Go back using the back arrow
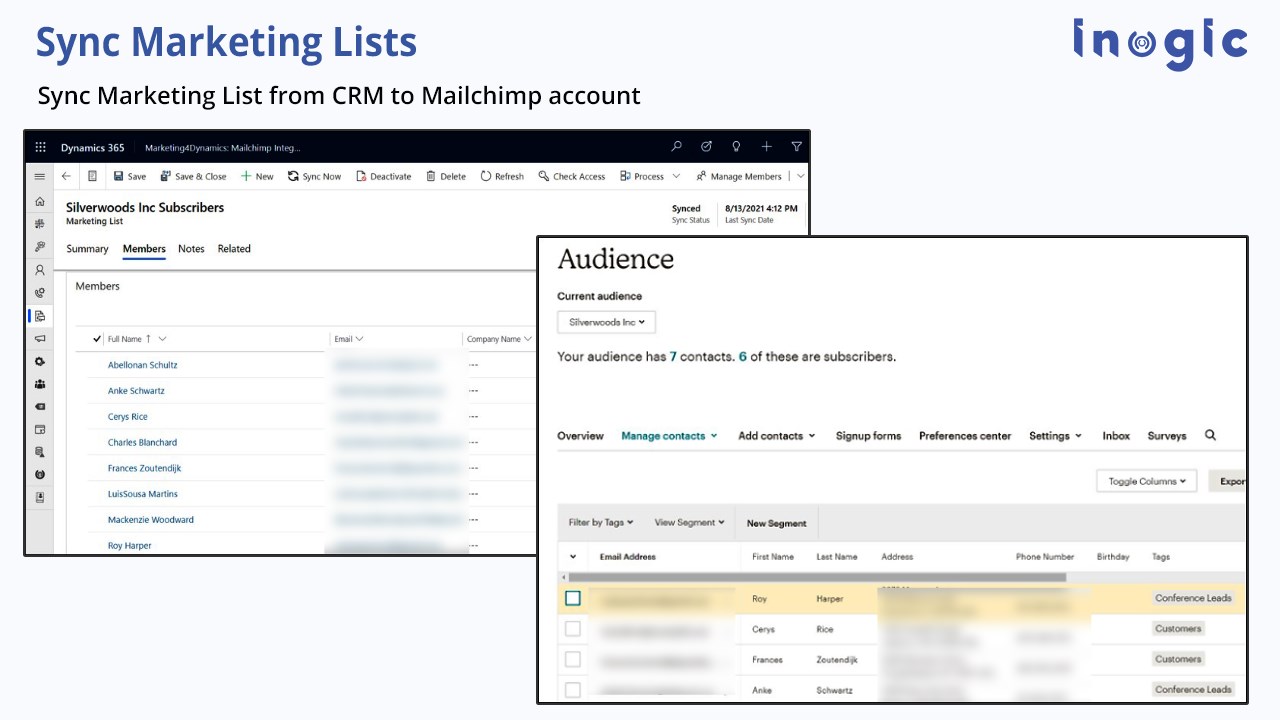 (66, 176)
